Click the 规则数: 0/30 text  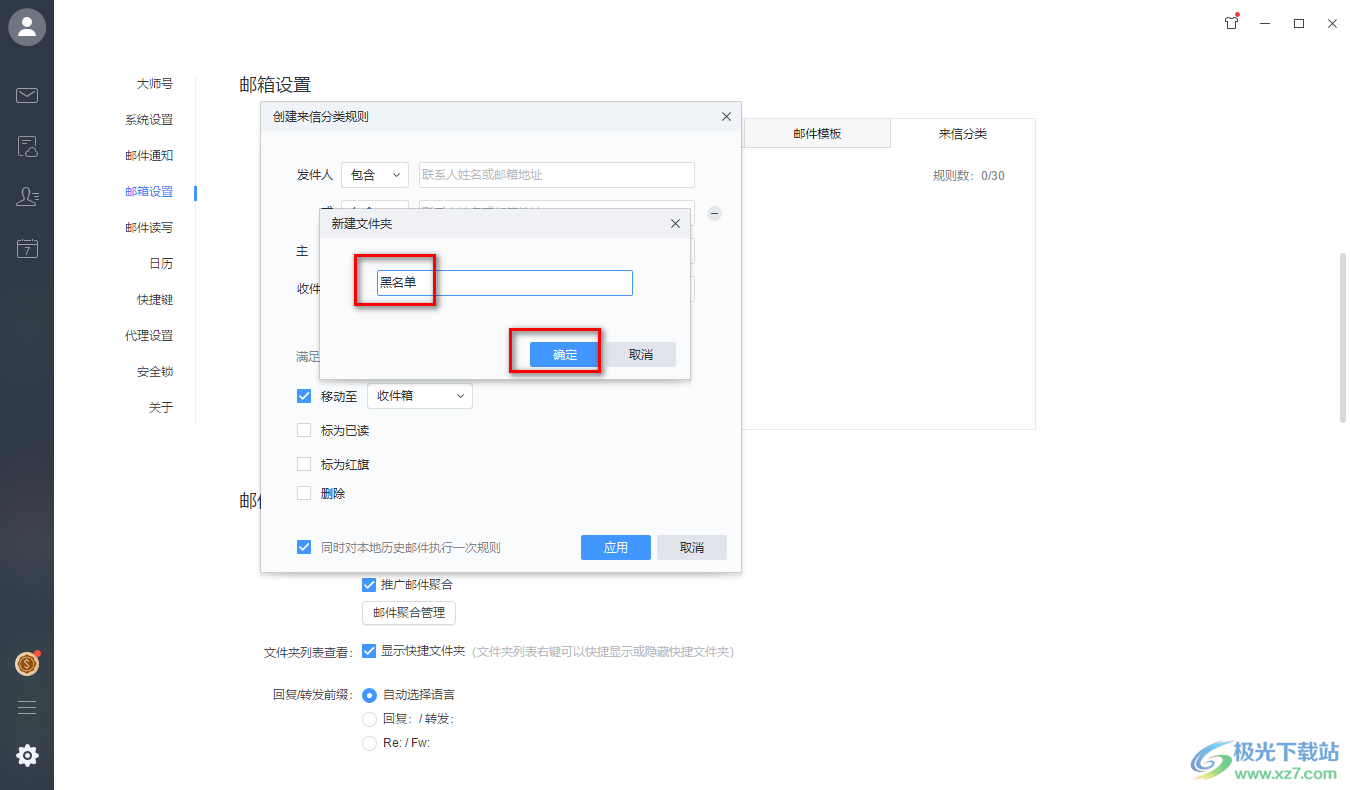[969, 176]
